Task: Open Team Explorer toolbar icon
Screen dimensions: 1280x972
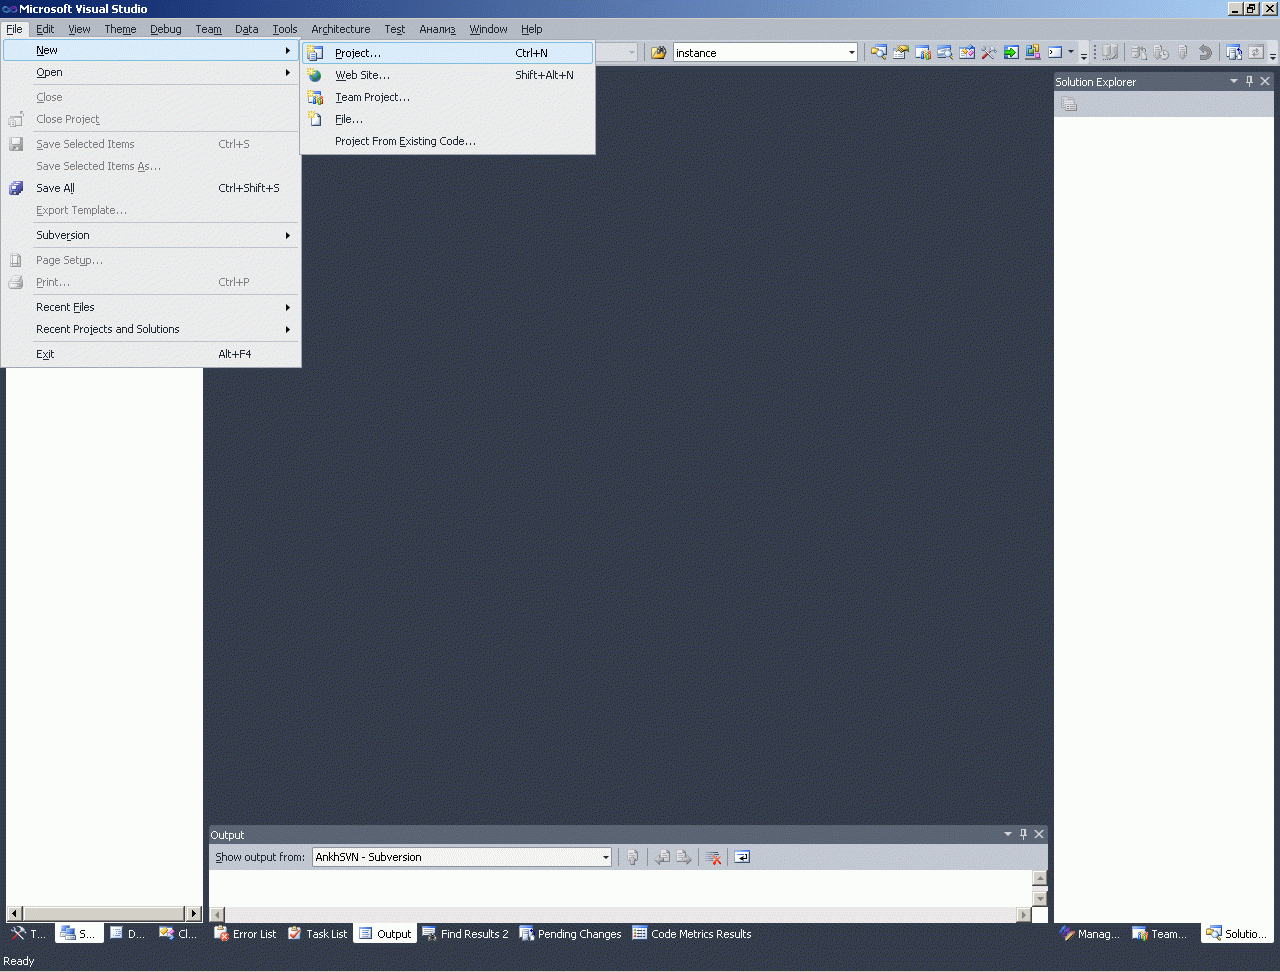Action: tap(923, 53)
